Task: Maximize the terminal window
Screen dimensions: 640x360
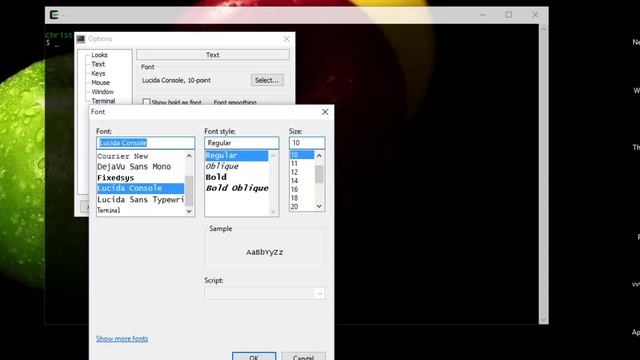Action: [509, 15]
